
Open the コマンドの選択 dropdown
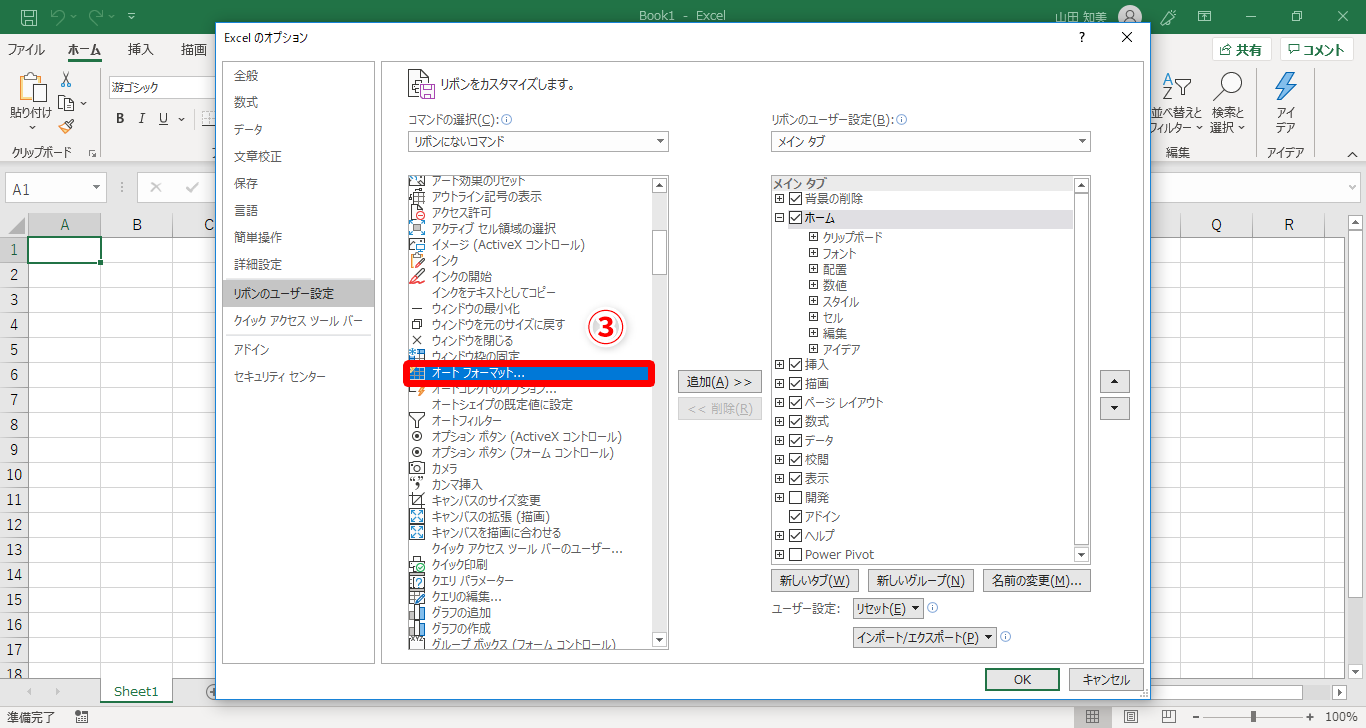click(538, 142)
